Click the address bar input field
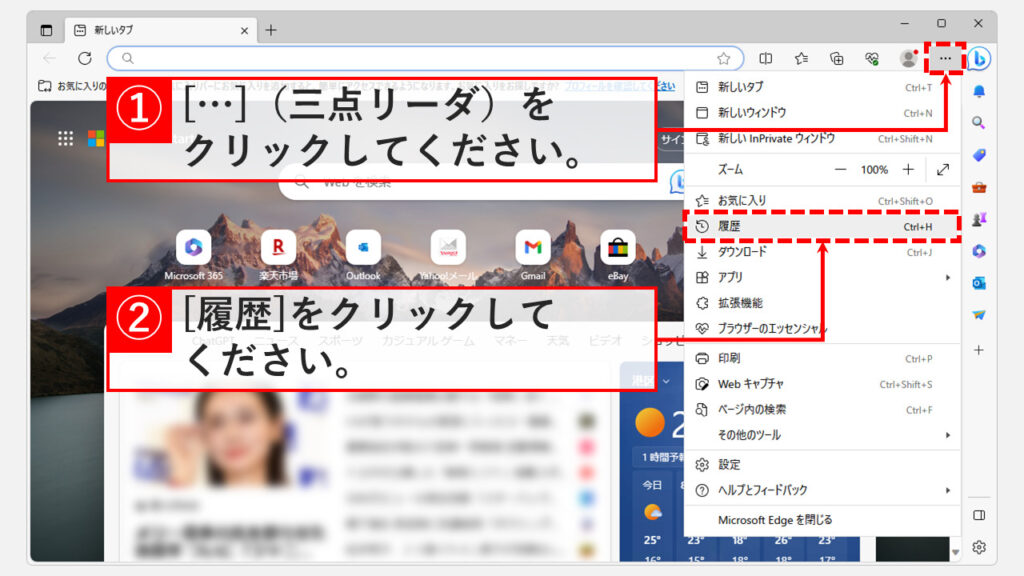 [420, 59]
